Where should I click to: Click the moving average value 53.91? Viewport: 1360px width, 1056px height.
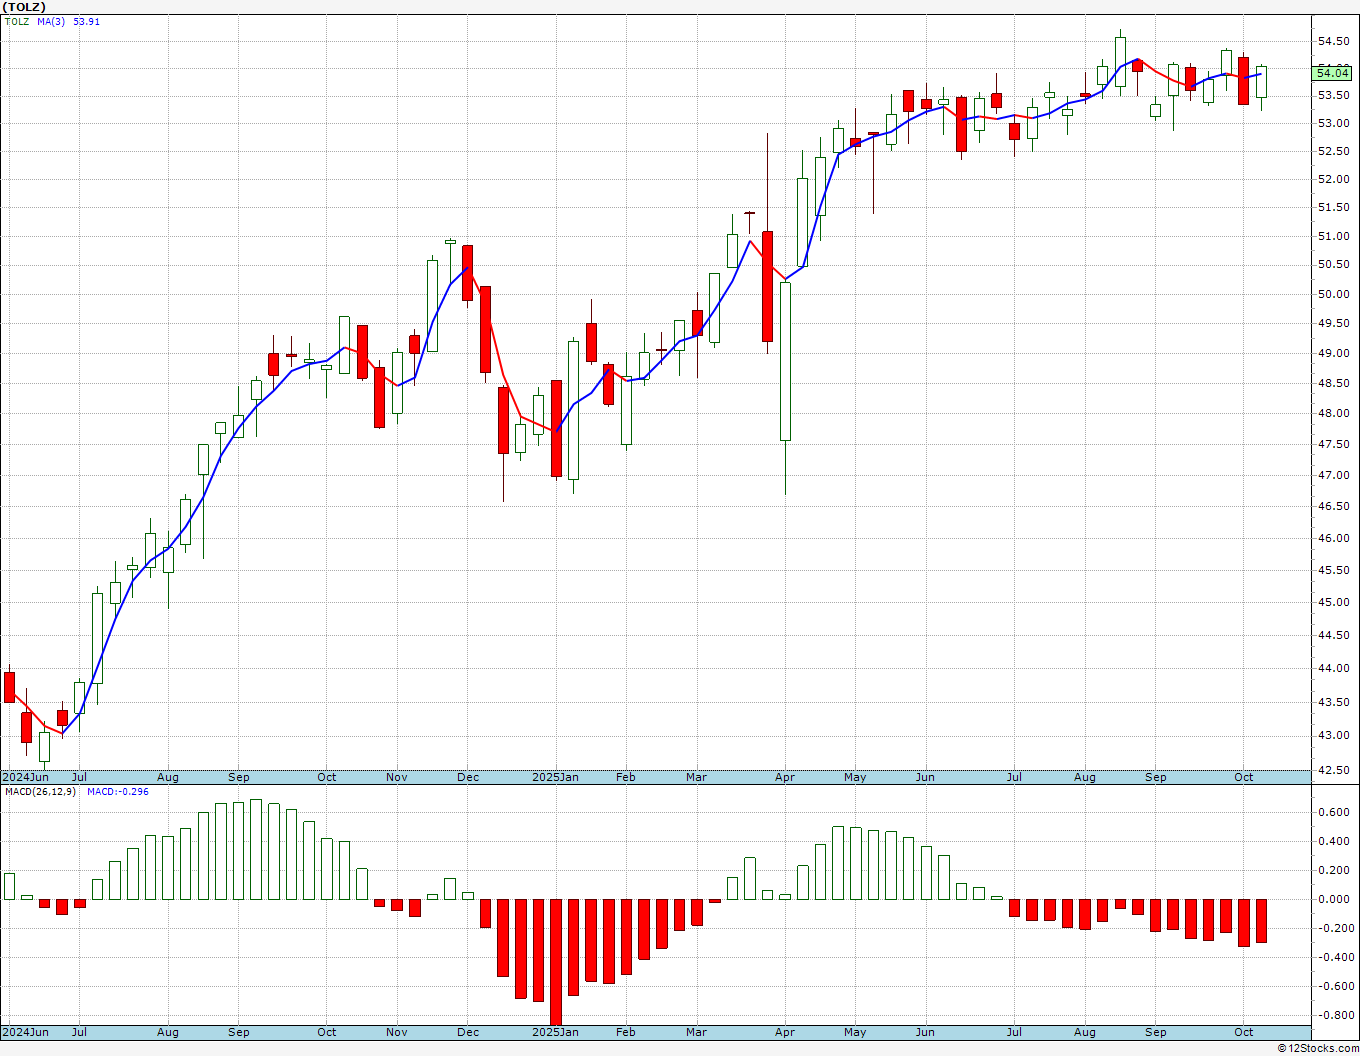(x=87, y=21)
